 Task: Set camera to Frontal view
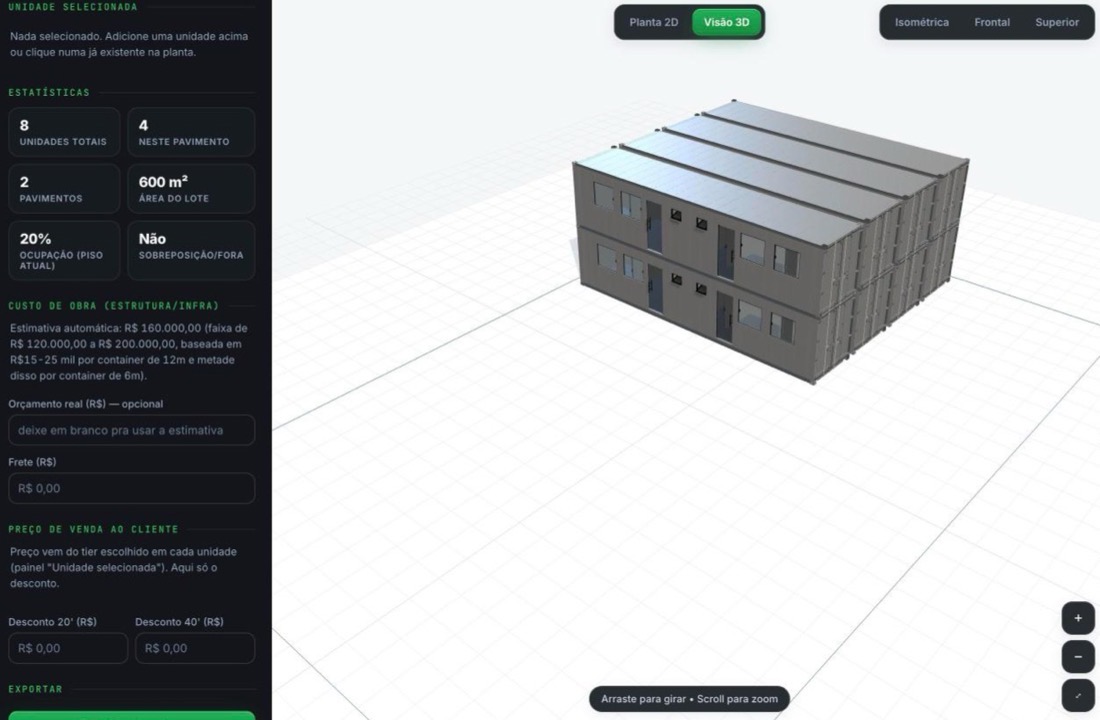point(991,22)
